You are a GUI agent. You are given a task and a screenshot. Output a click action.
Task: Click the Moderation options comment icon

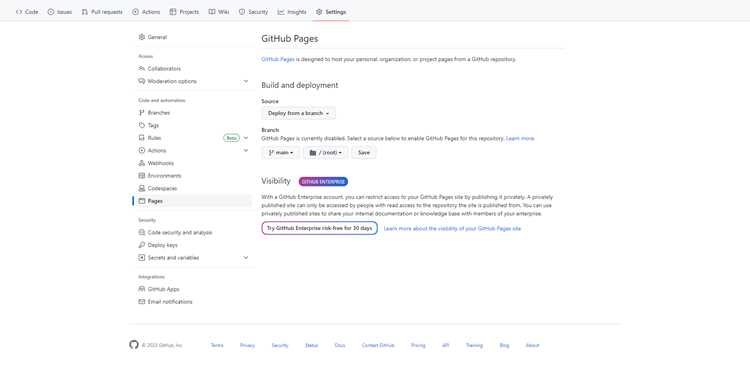point(142,81)
